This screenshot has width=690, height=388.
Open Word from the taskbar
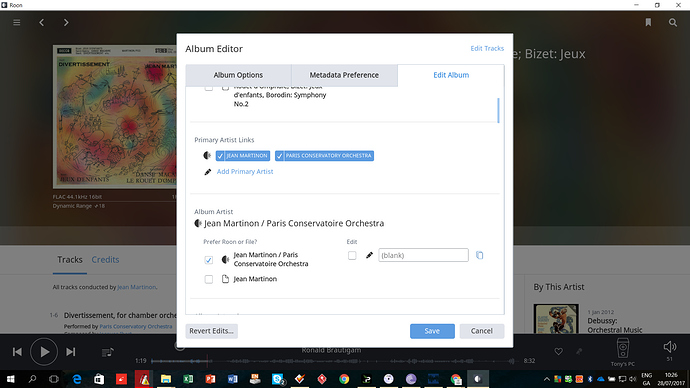[x=233, y=379]
